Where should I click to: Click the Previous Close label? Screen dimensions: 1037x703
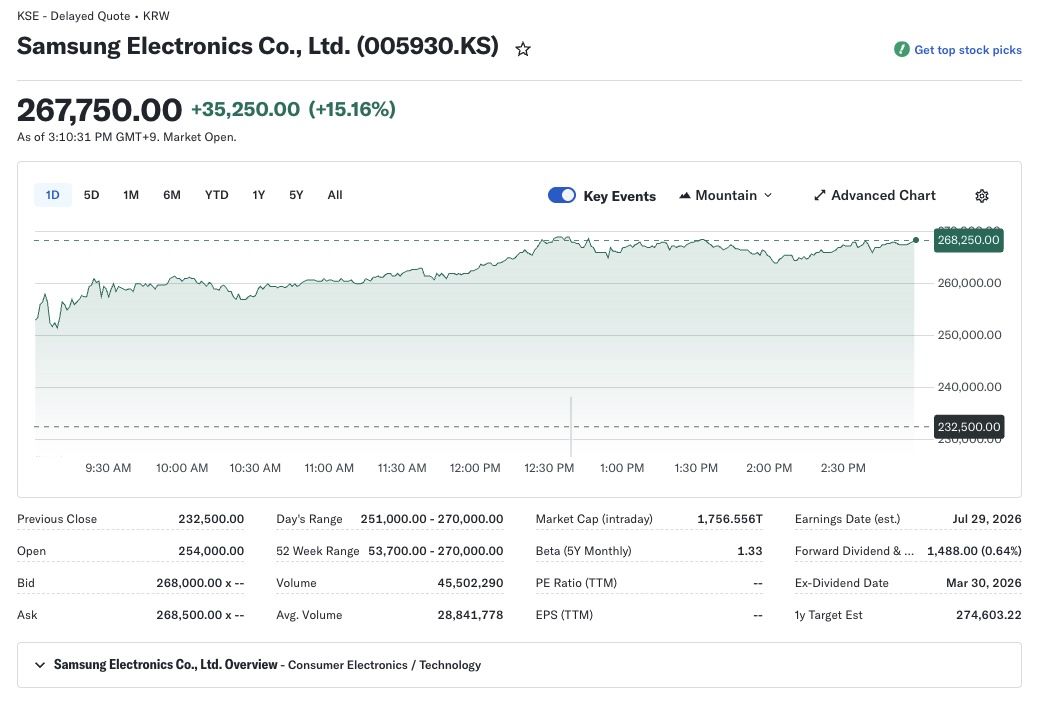click(x=57, y=519)
